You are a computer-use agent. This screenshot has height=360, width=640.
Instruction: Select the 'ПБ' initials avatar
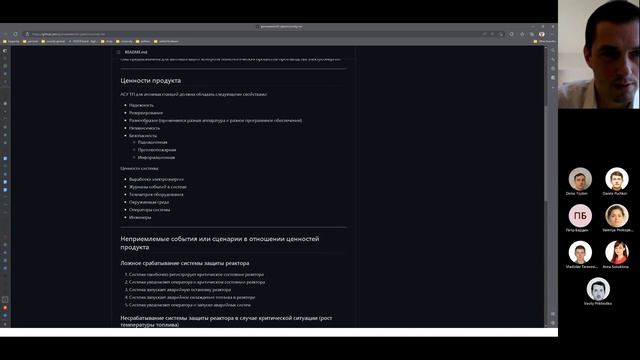(580, 216)
